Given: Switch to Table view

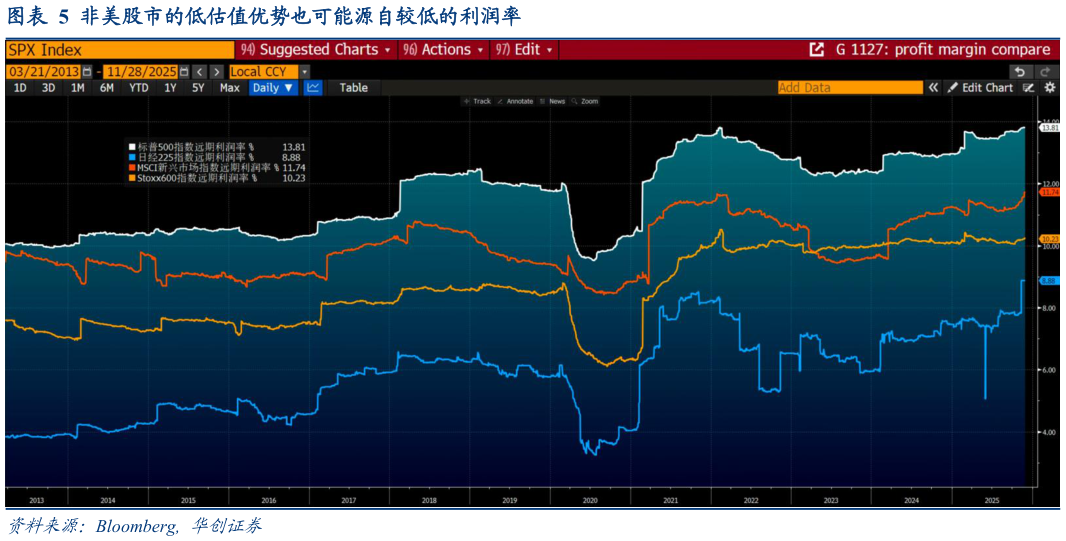Looking at the screenshot, I should tap(353, 88).
